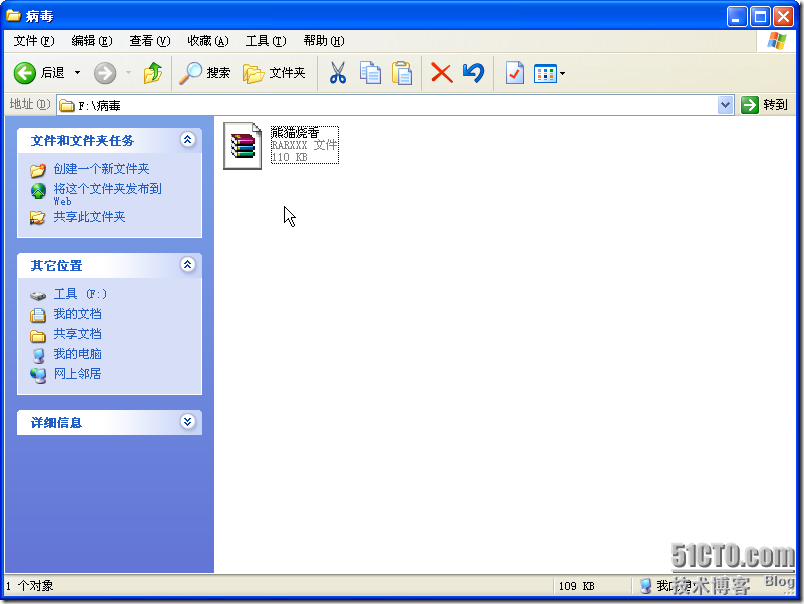
Task: Maximize the 病毒 window
Action: pyautogui.click(x=760, y=17)
